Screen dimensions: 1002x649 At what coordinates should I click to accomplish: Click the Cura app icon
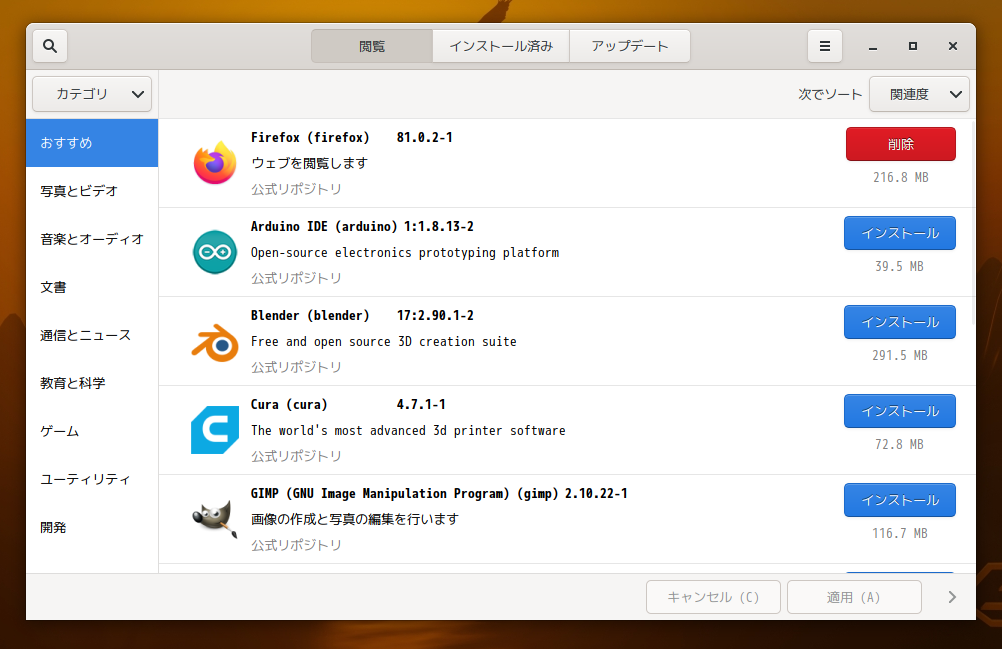coord(215,430)
